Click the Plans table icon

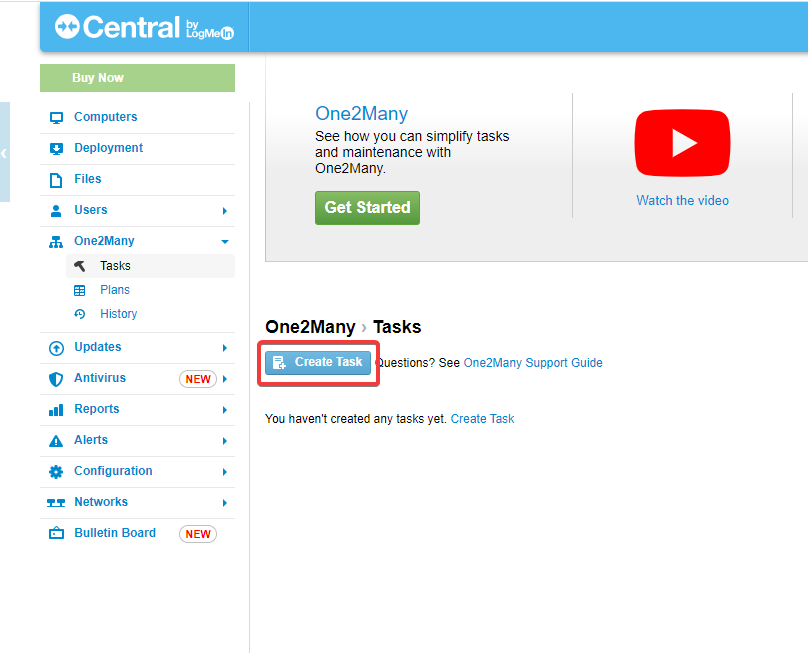[x=79, y=291]
